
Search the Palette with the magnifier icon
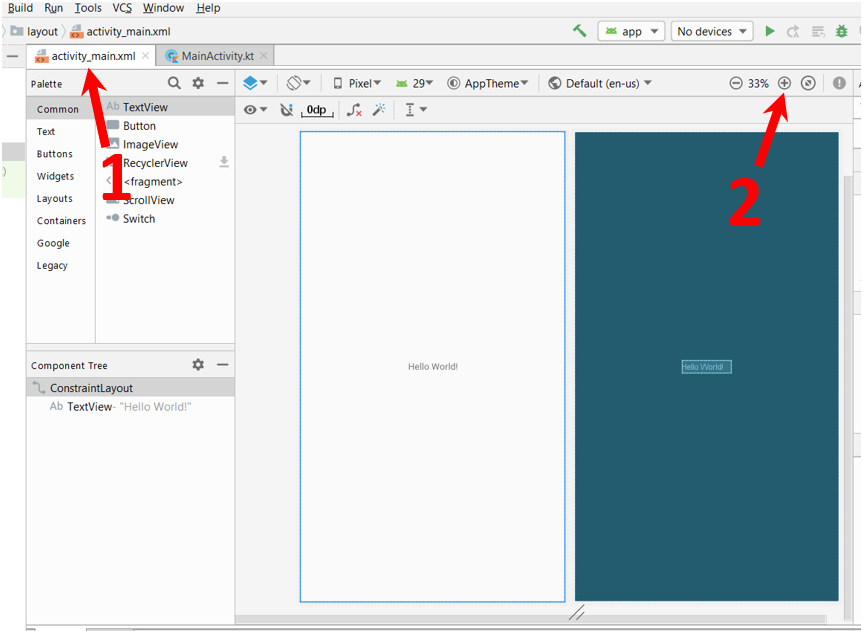pos(174,83)
